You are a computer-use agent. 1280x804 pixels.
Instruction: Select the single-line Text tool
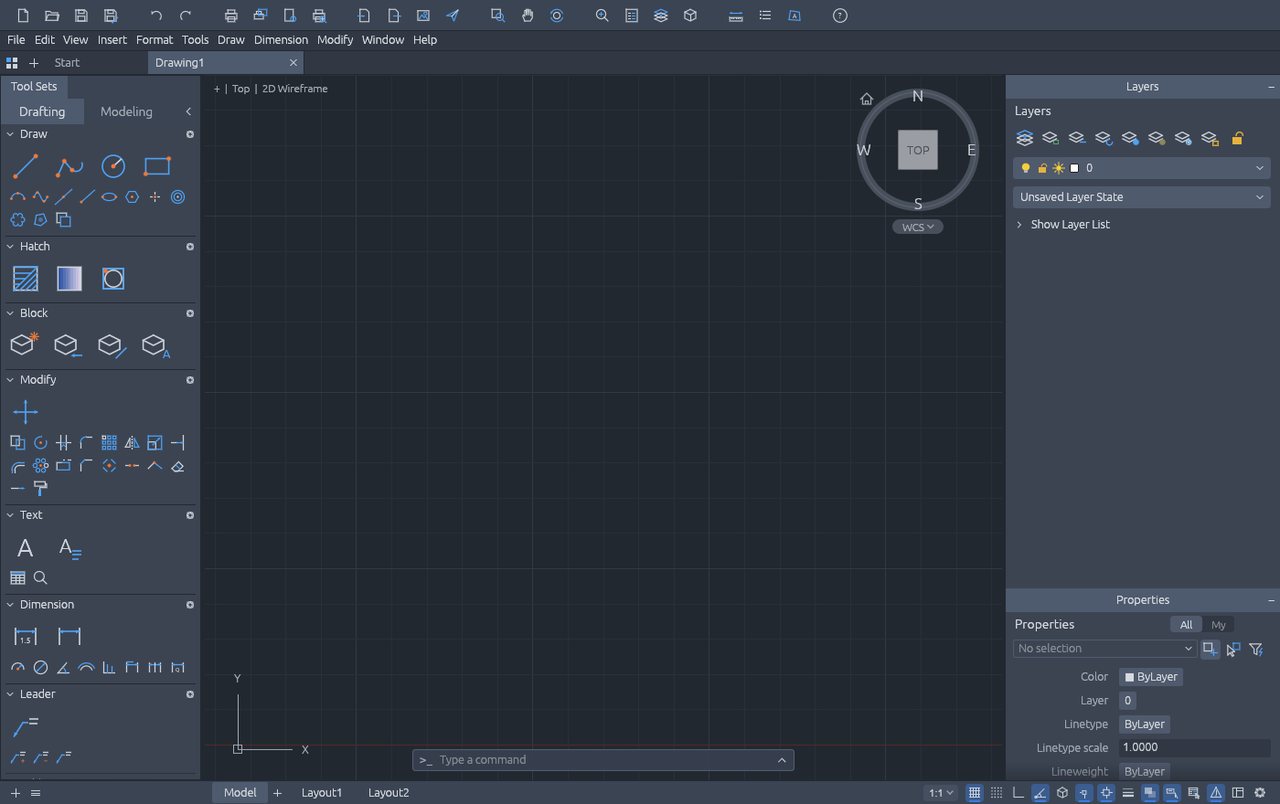(x=25, y=548)
